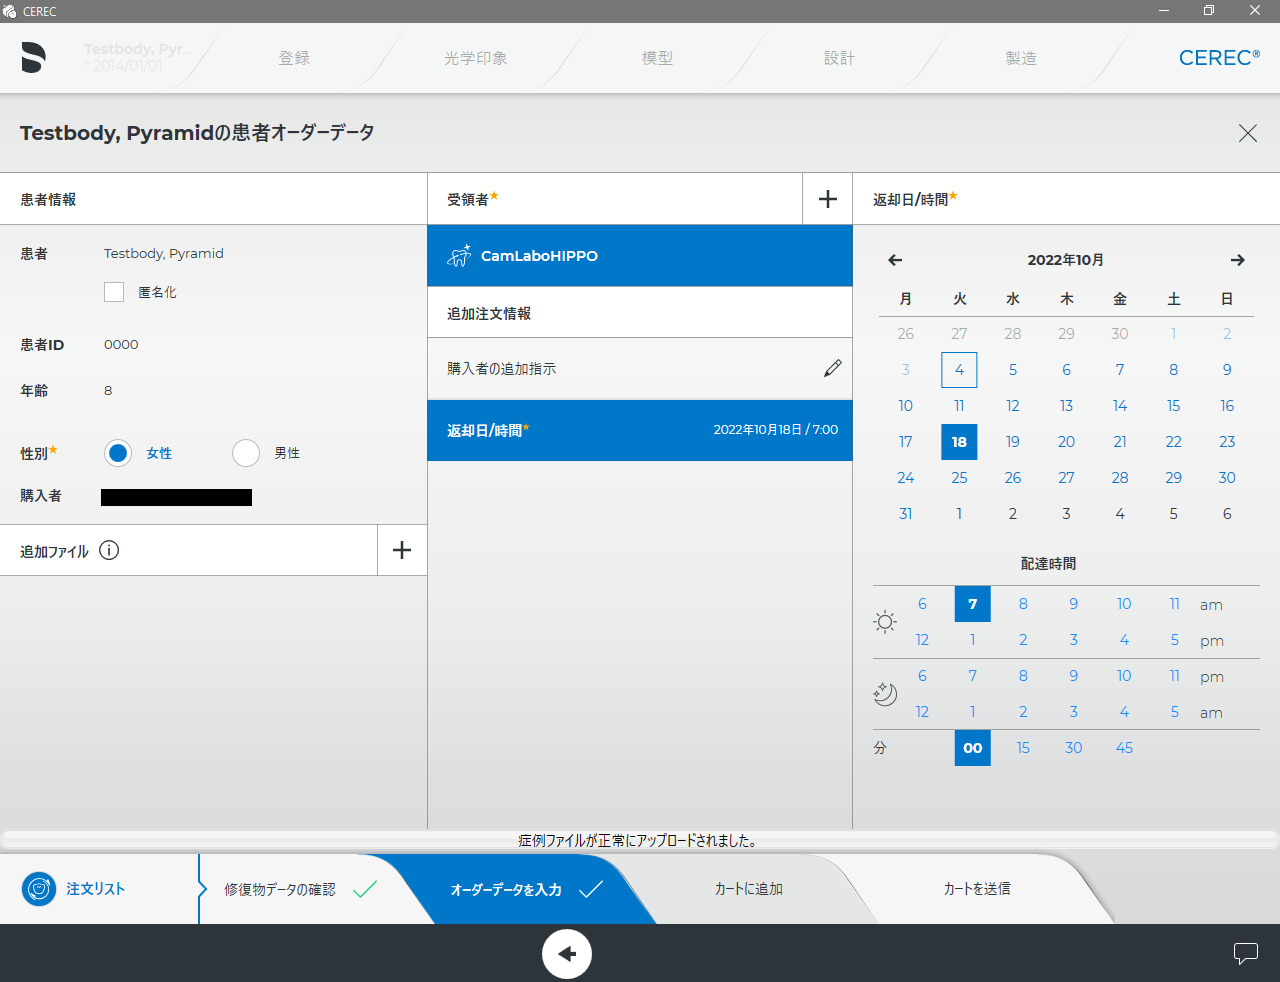Click the CamLaboHIPPO tooth icon
The image size is (1280, 982).
click(459, 255)
